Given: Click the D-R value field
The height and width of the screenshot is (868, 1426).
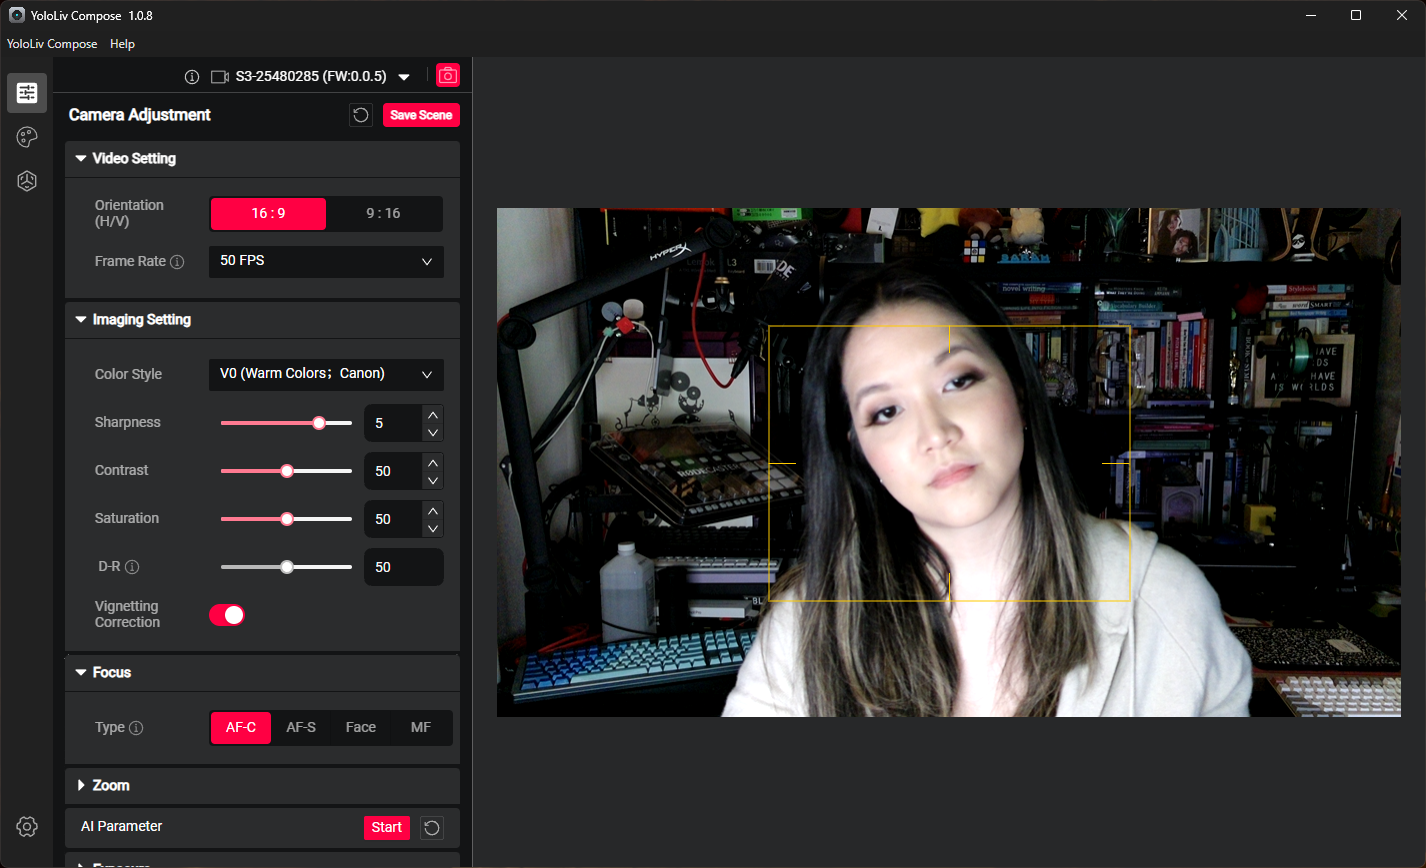Looking at the screenshot, I should (x=404, y=567).
